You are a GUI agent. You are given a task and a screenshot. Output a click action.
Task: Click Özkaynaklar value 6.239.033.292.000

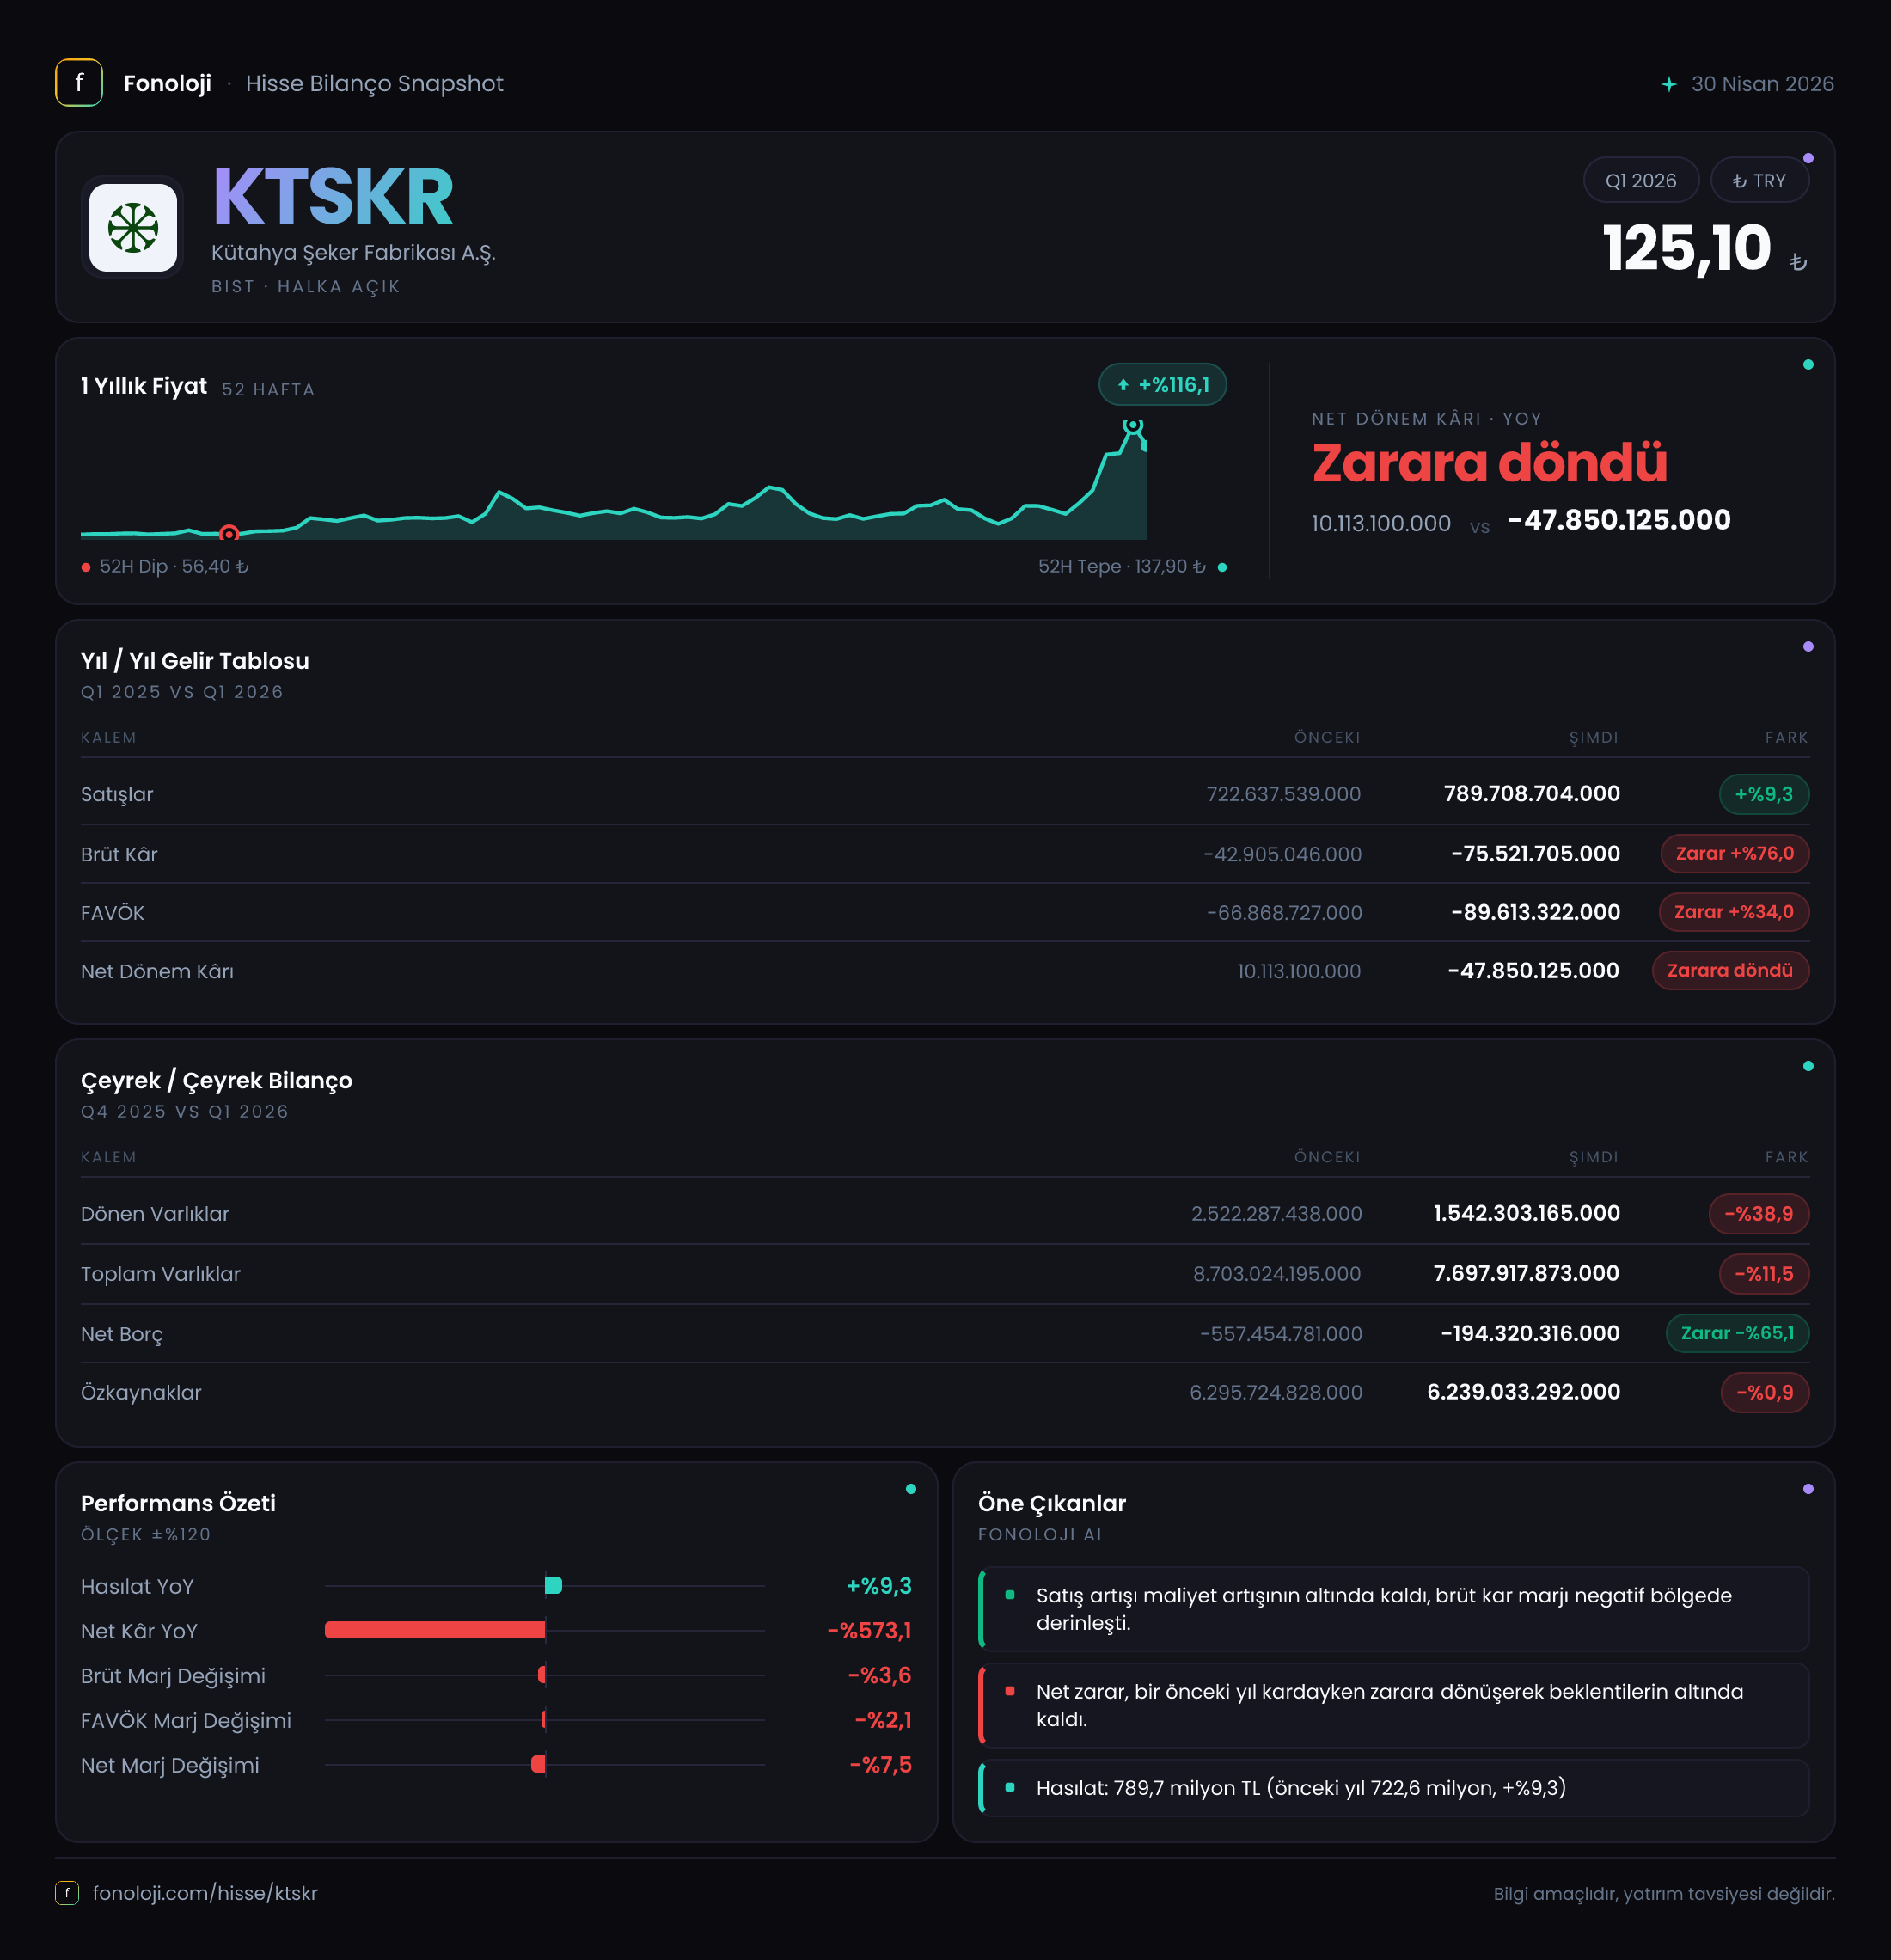[1523, 1392]
